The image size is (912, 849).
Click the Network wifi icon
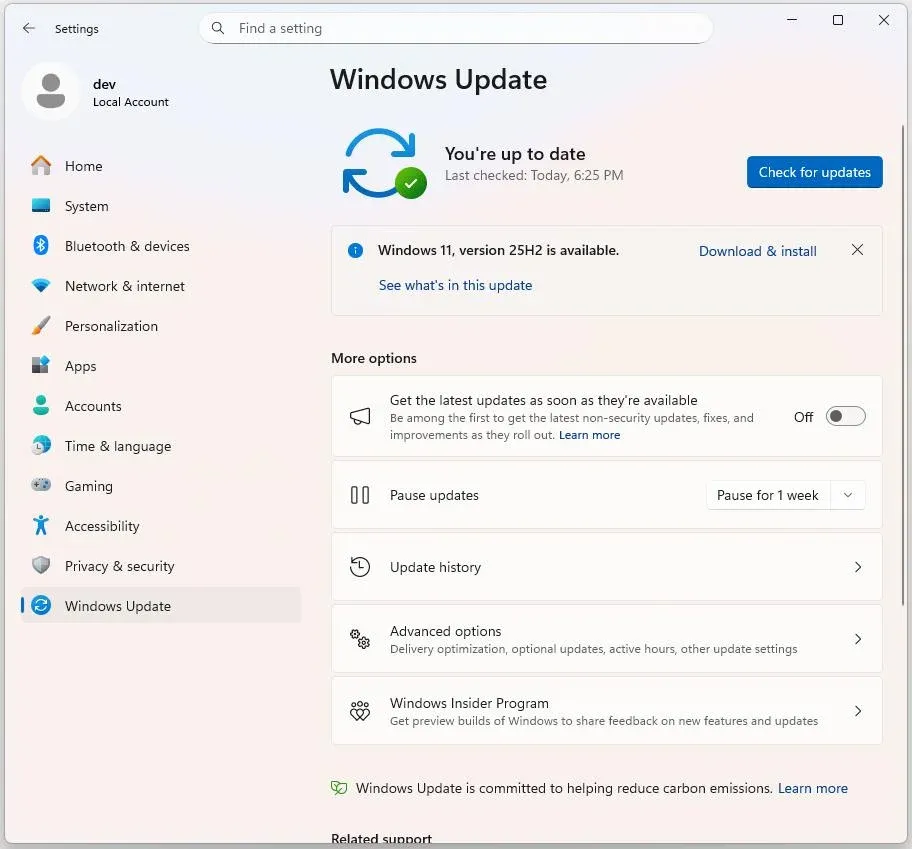[41, 286]
